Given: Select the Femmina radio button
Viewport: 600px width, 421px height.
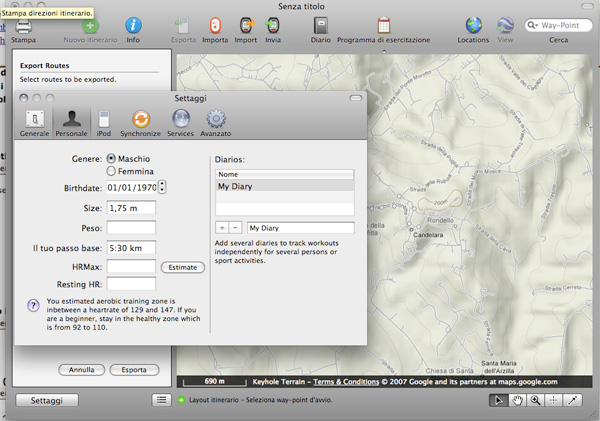Looking at the screenshot, I should point(110,171).
